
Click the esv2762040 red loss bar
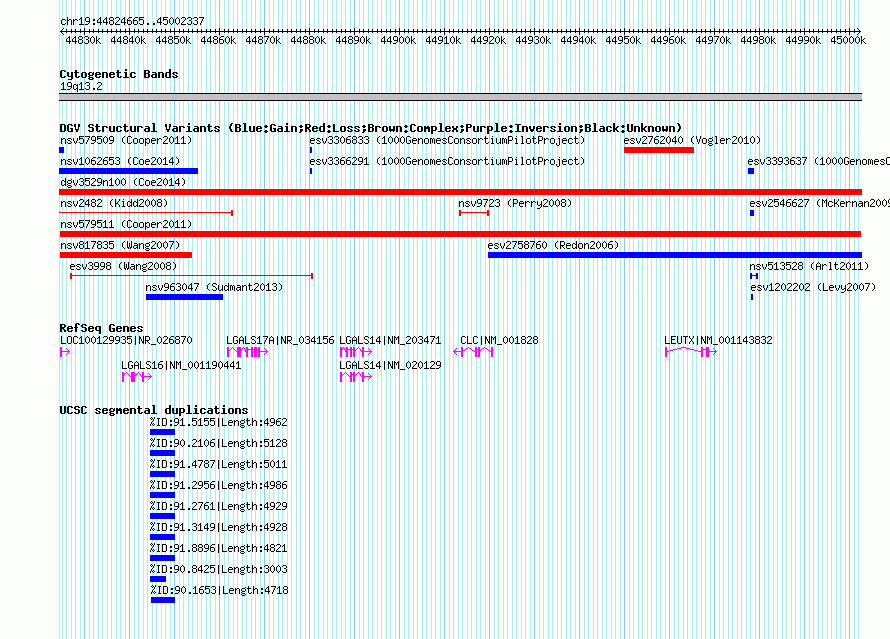[x=659, y=150]
